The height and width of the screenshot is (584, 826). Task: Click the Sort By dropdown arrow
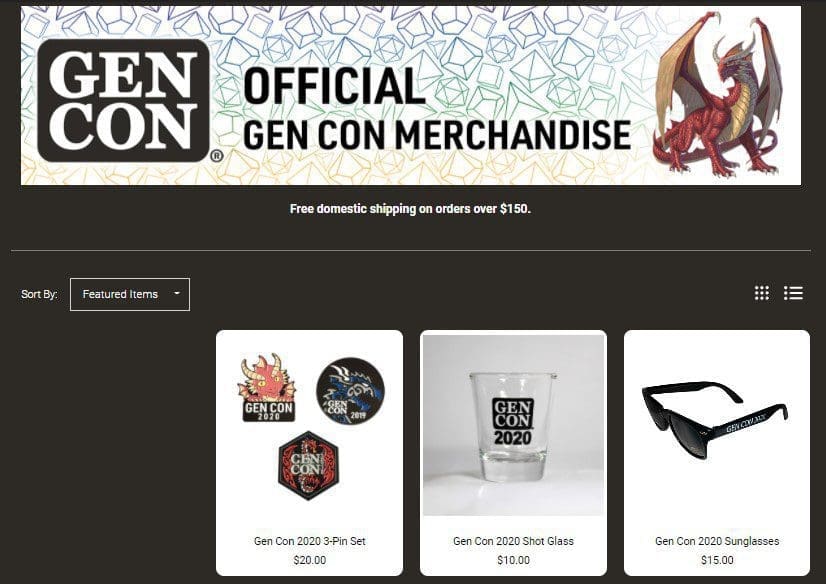click(x=177, y=293)
